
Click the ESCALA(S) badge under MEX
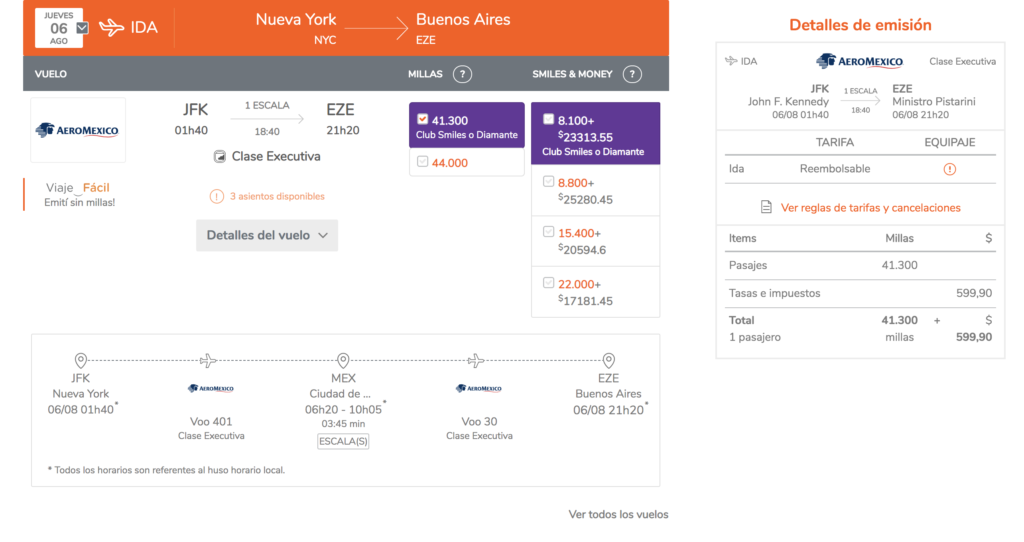pos(343,441)
